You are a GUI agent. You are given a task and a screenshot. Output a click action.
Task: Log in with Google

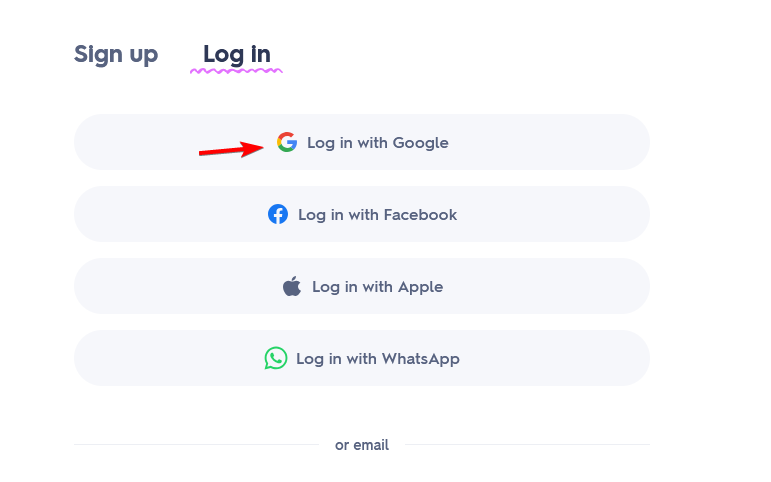[x=362, y=142]
